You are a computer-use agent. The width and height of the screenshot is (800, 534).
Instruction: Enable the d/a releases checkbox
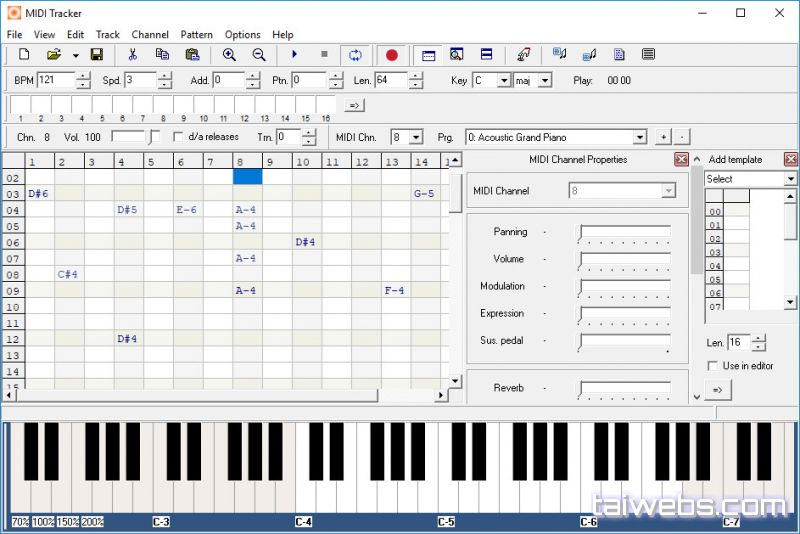179,137
